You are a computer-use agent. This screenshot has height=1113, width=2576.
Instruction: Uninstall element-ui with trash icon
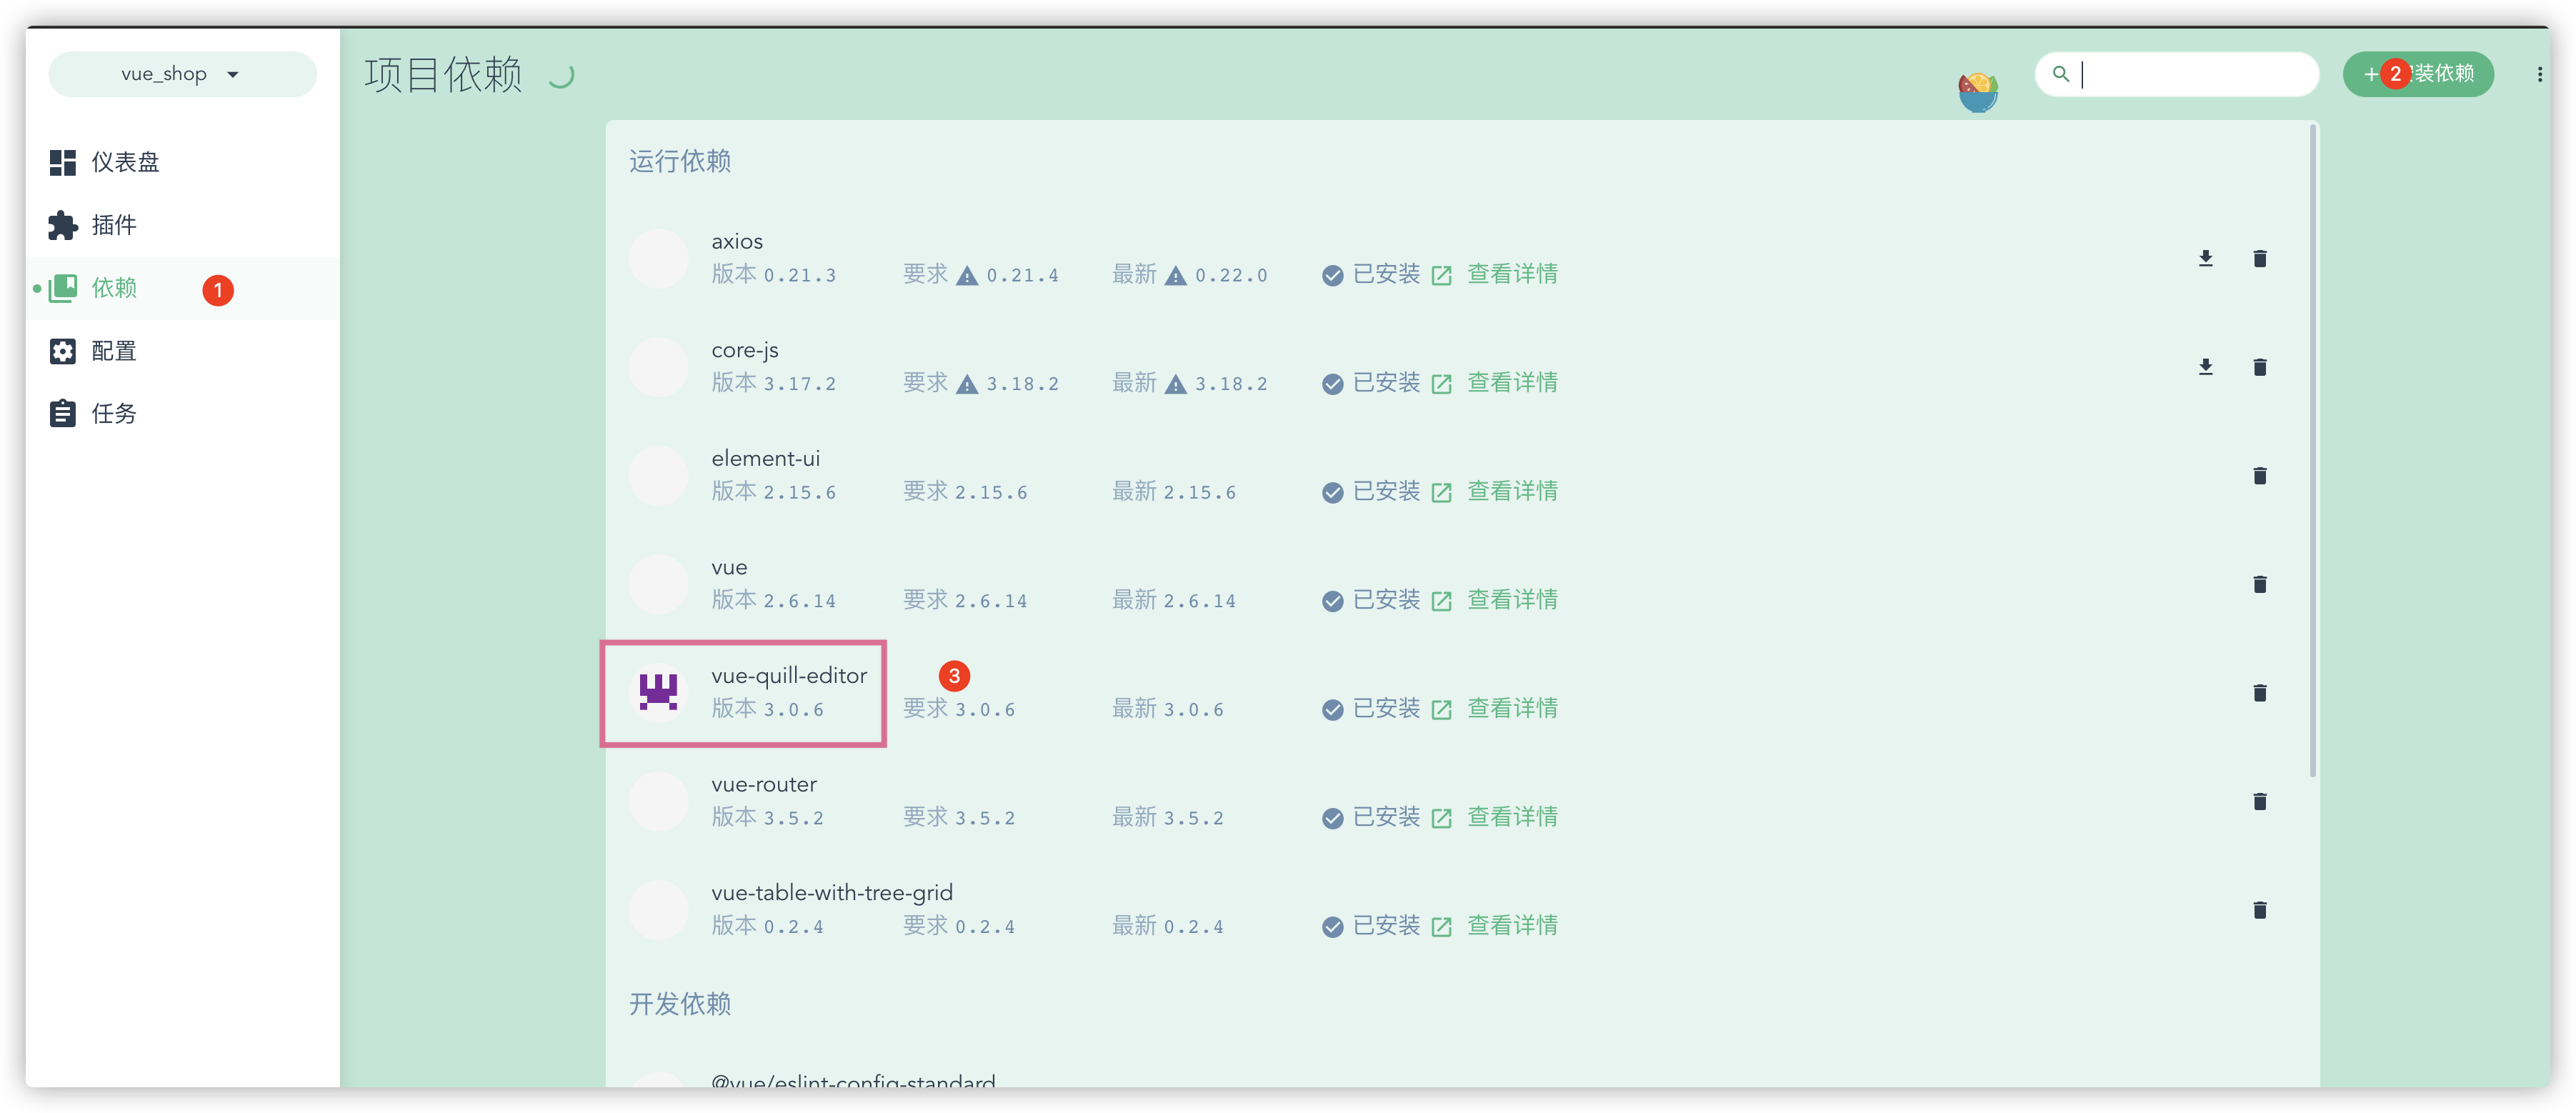(2259, 476)
